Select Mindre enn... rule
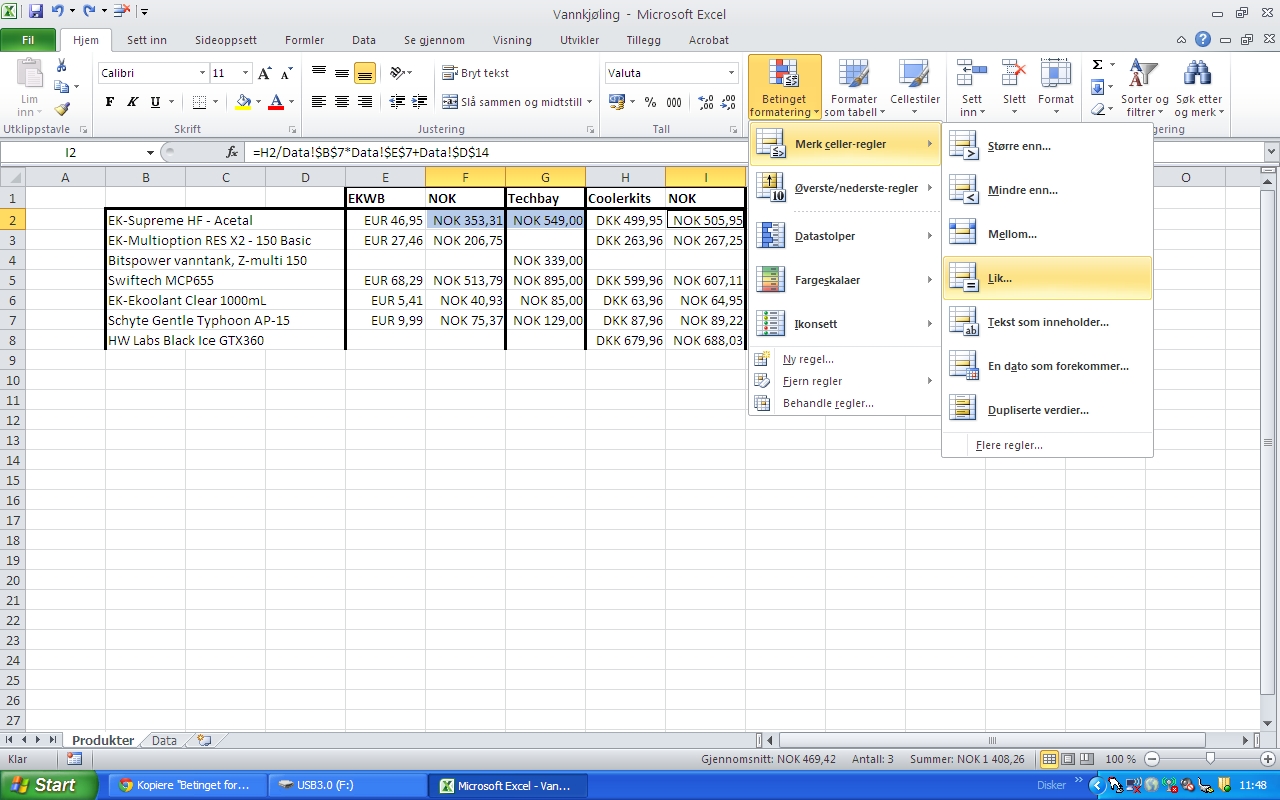Screen dimensions: 1280x800 coord(1047,190)
